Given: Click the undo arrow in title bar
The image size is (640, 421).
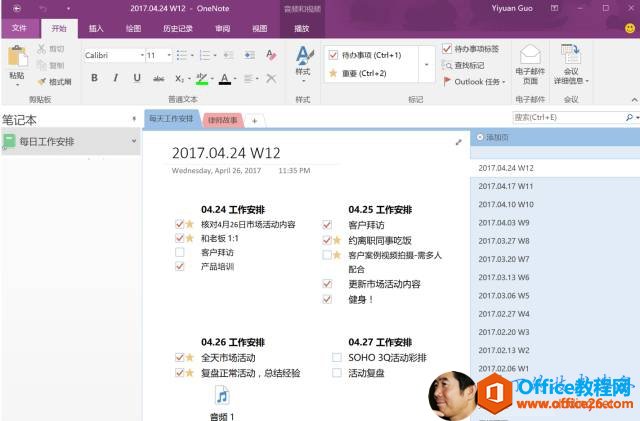Looking at the screenshot, I should click(43, 9).
